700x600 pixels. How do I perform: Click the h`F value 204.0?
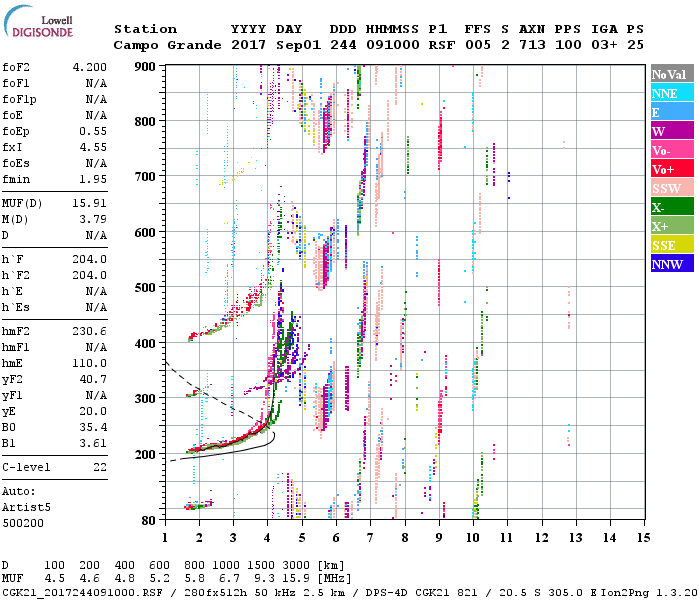coord(90,259)
